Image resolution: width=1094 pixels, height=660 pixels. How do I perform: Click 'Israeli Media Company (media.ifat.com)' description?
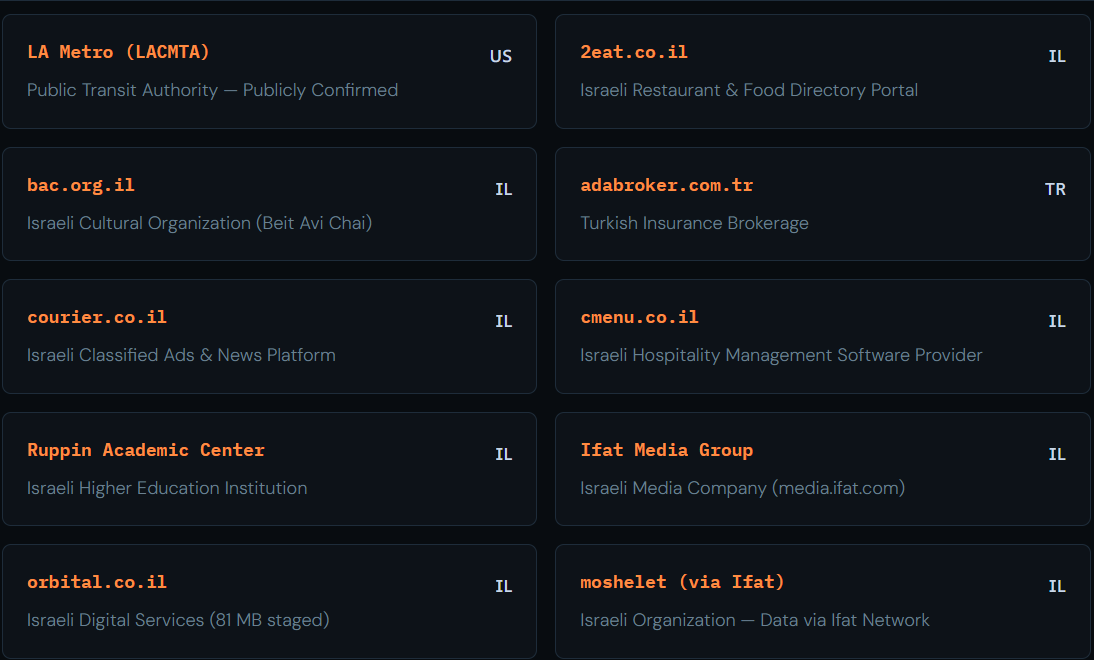(742, 488)
